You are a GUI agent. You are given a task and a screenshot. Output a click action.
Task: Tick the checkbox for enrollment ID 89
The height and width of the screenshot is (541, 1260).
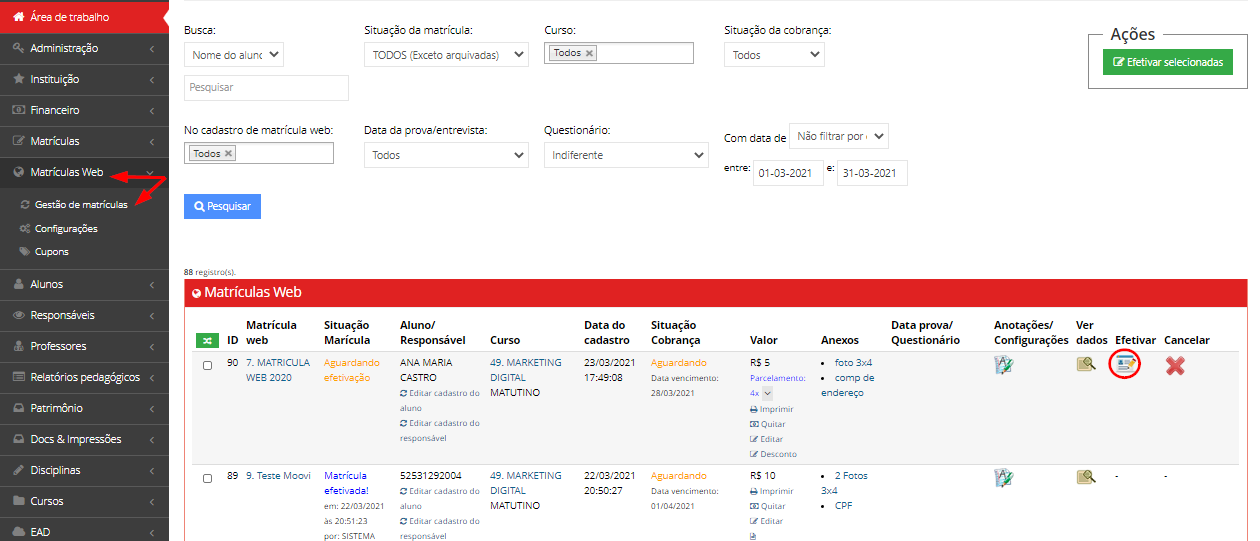click(208, 478)
